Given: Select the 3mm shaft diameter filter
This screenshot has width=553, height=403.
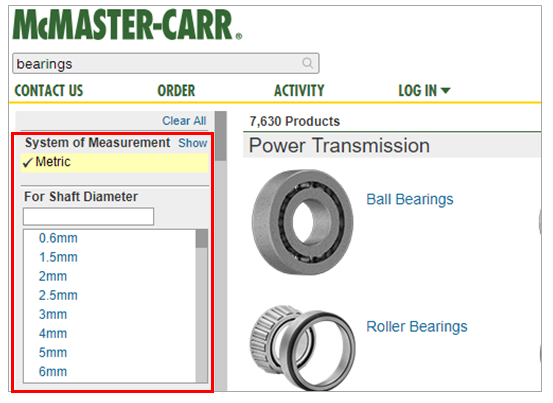Looking at the screenshot, I should click(x=53, y=315).
